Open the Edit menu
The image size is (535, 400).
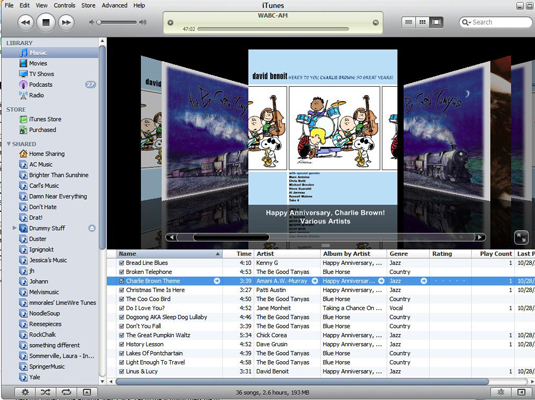coord(25,5)
